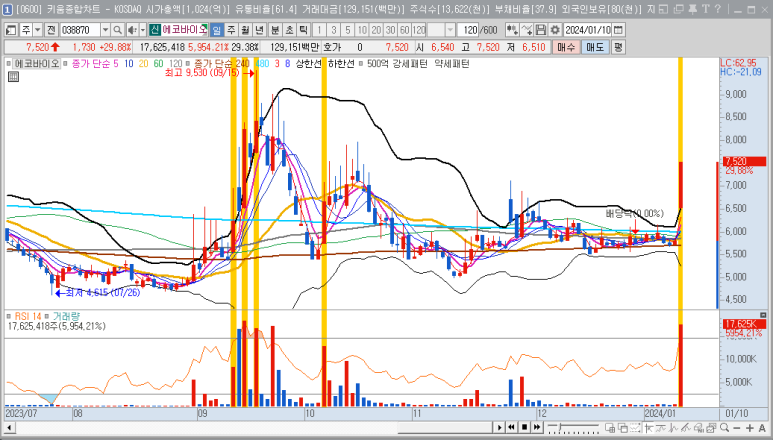Click the minus zoom-out icon
The width and height of the screenshot is (773, 440).
737,428
